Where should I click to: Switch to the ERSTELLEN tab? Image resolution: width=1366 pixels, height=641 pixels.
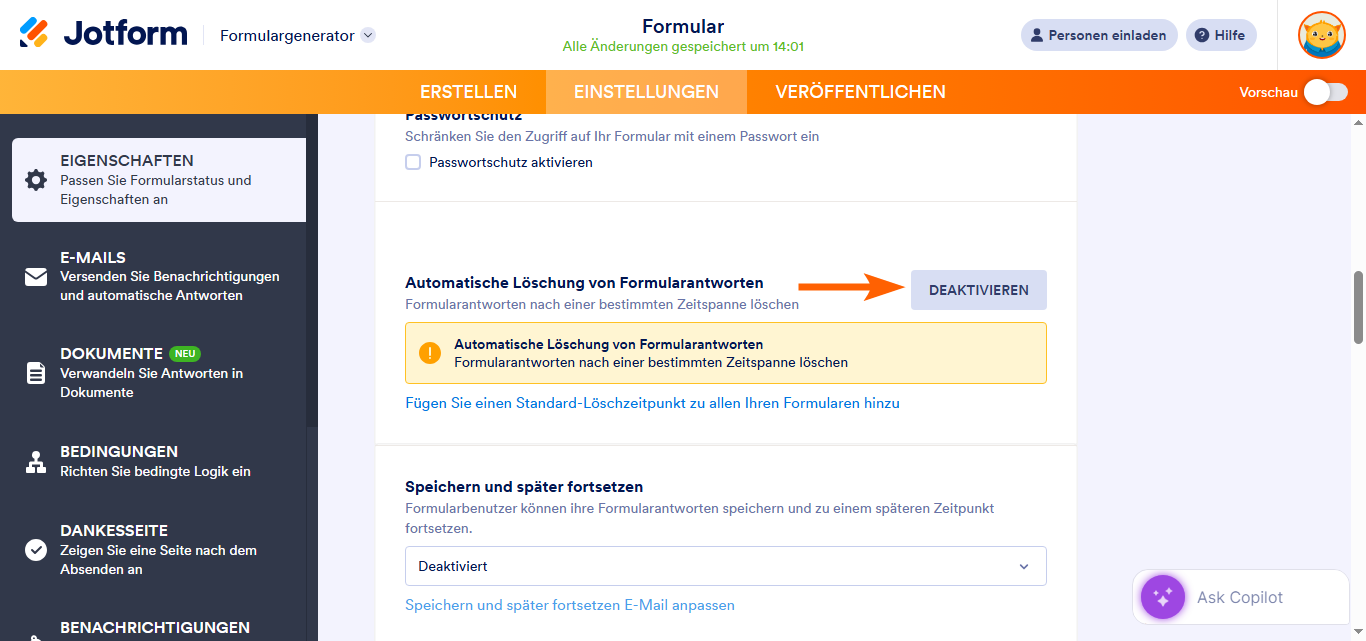pos(468,91)
